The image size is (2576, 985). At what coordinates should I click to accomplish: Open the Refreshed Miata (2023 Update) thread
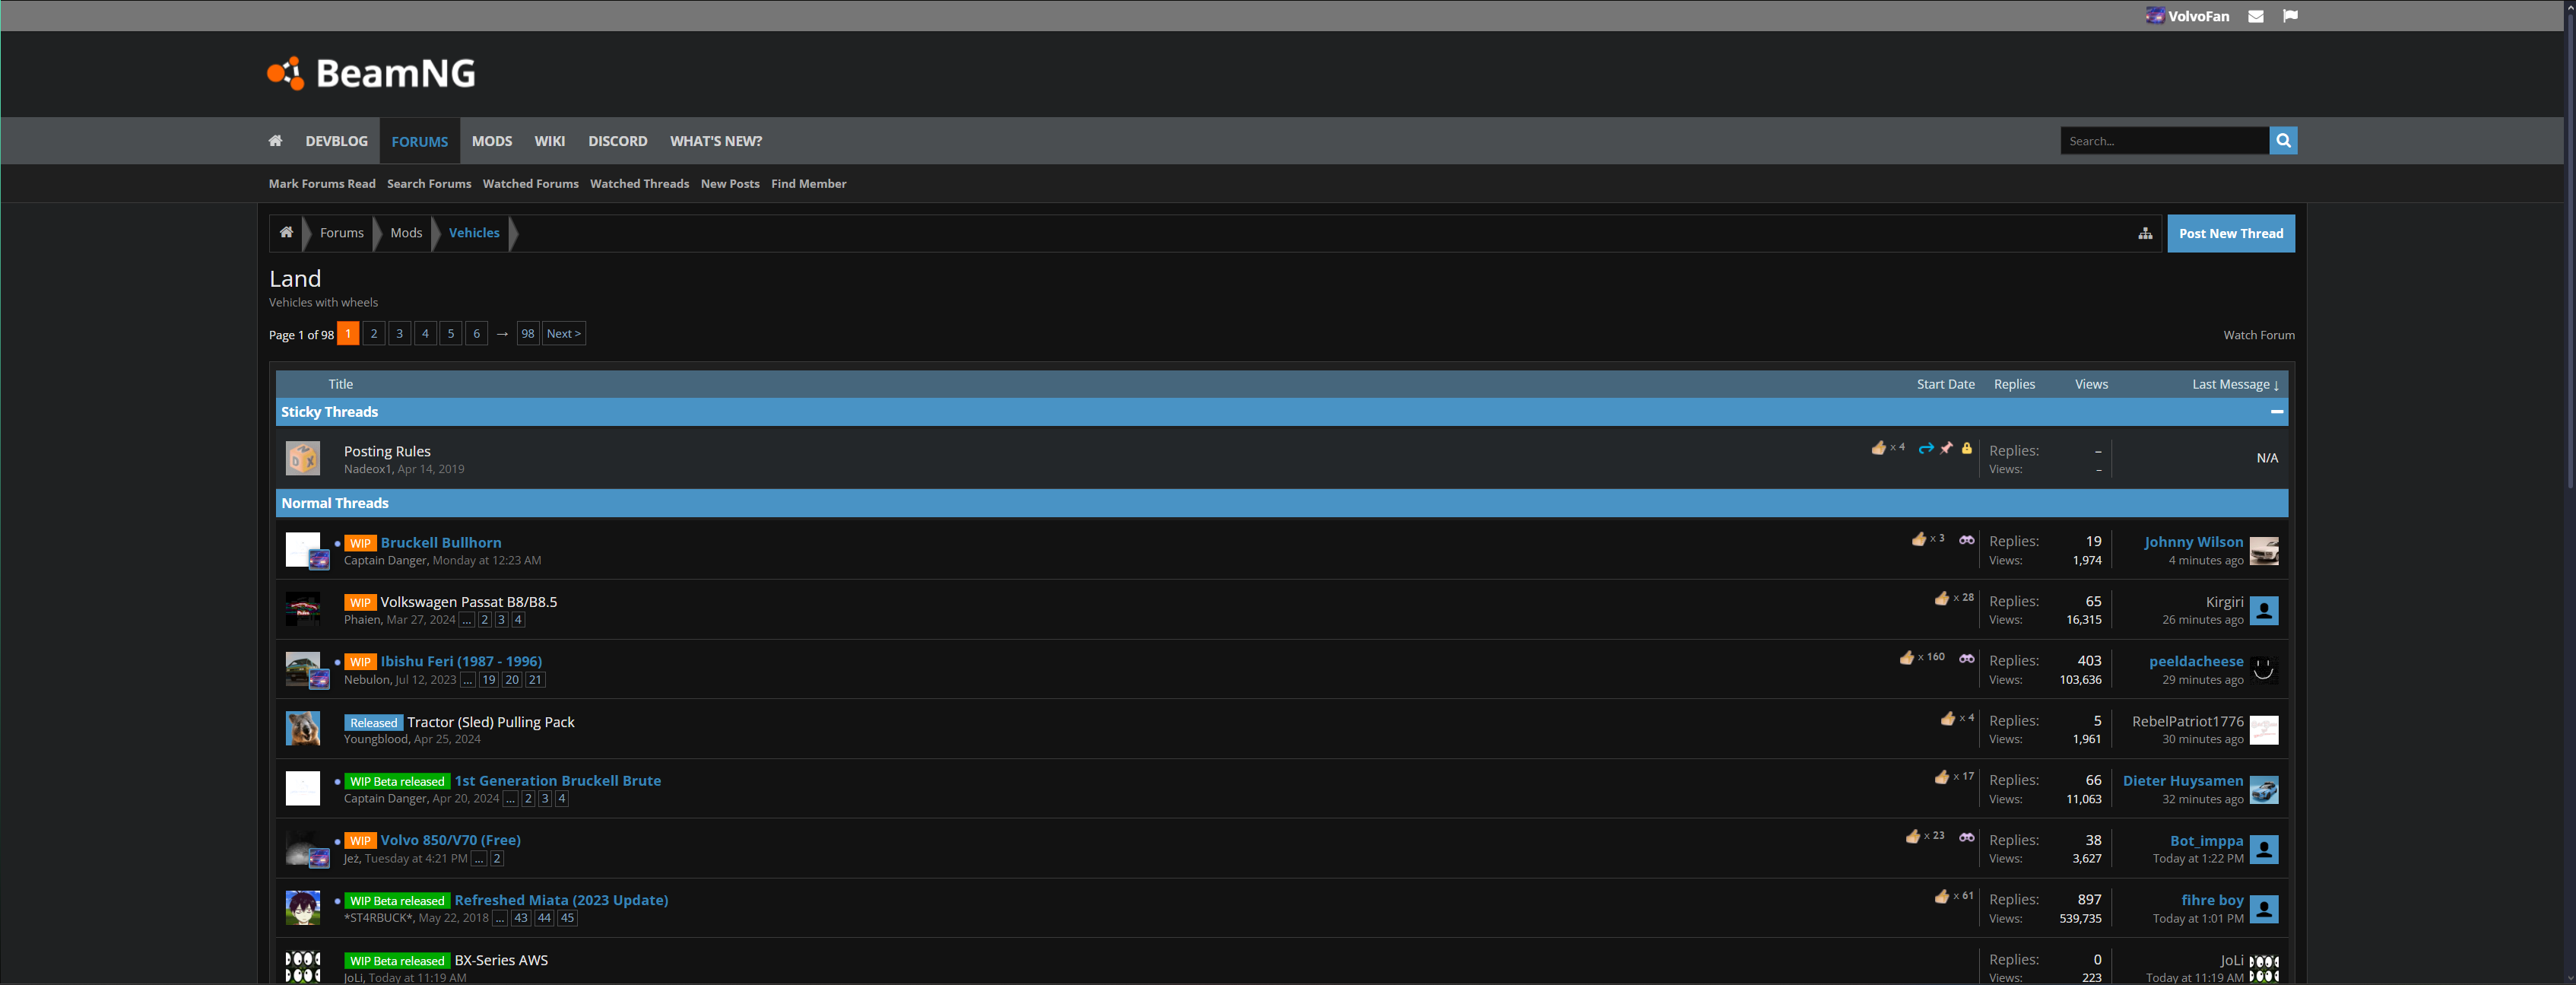coord(561,900)
